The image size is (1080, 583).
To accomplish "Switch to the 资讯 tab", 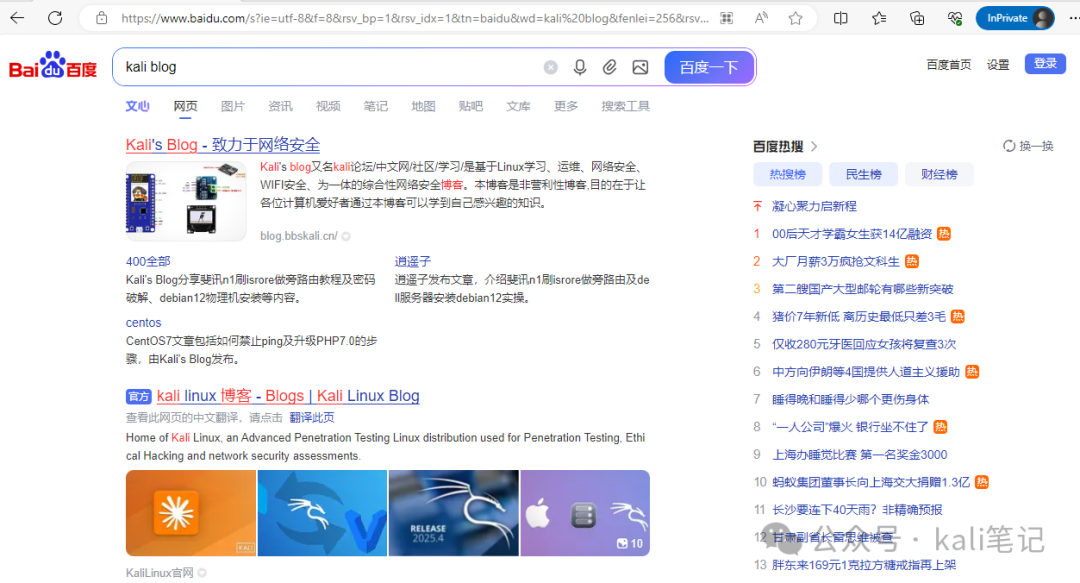I will 280,106.
